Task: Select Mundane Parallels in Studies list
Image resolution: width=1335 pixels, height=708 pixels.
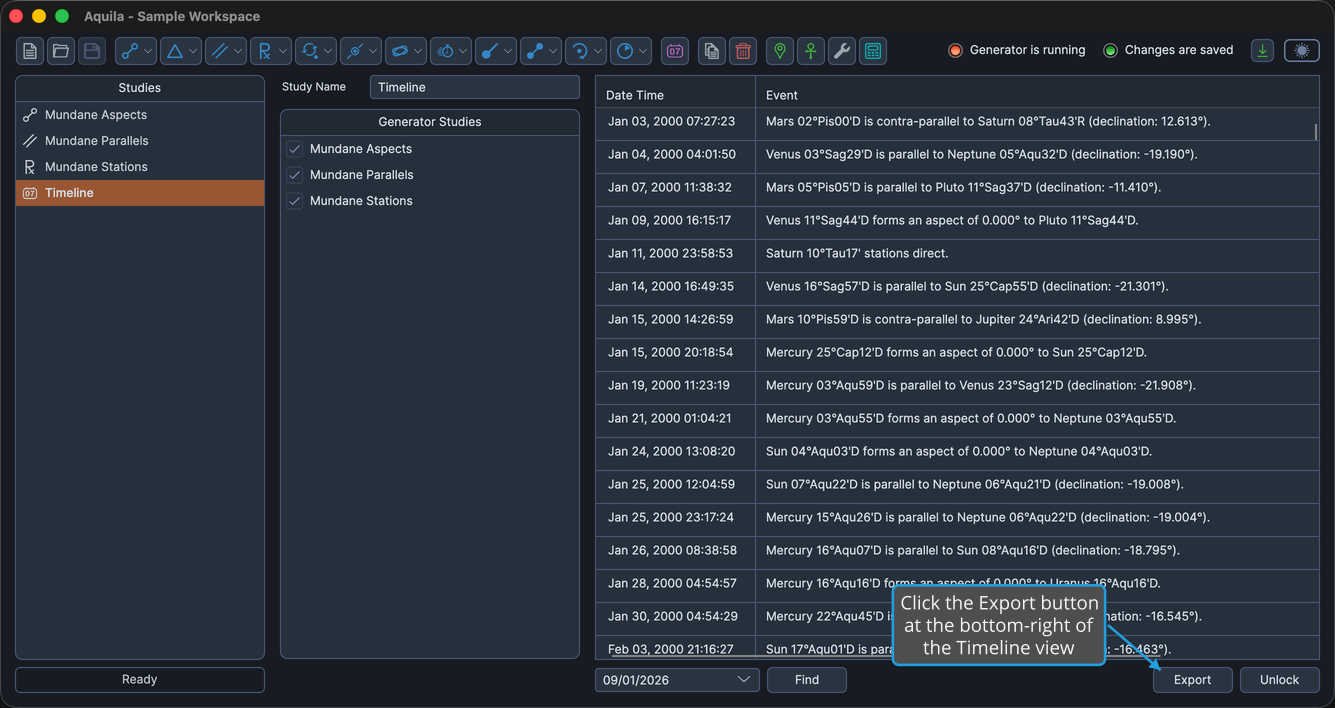Action: coord(140,141)
